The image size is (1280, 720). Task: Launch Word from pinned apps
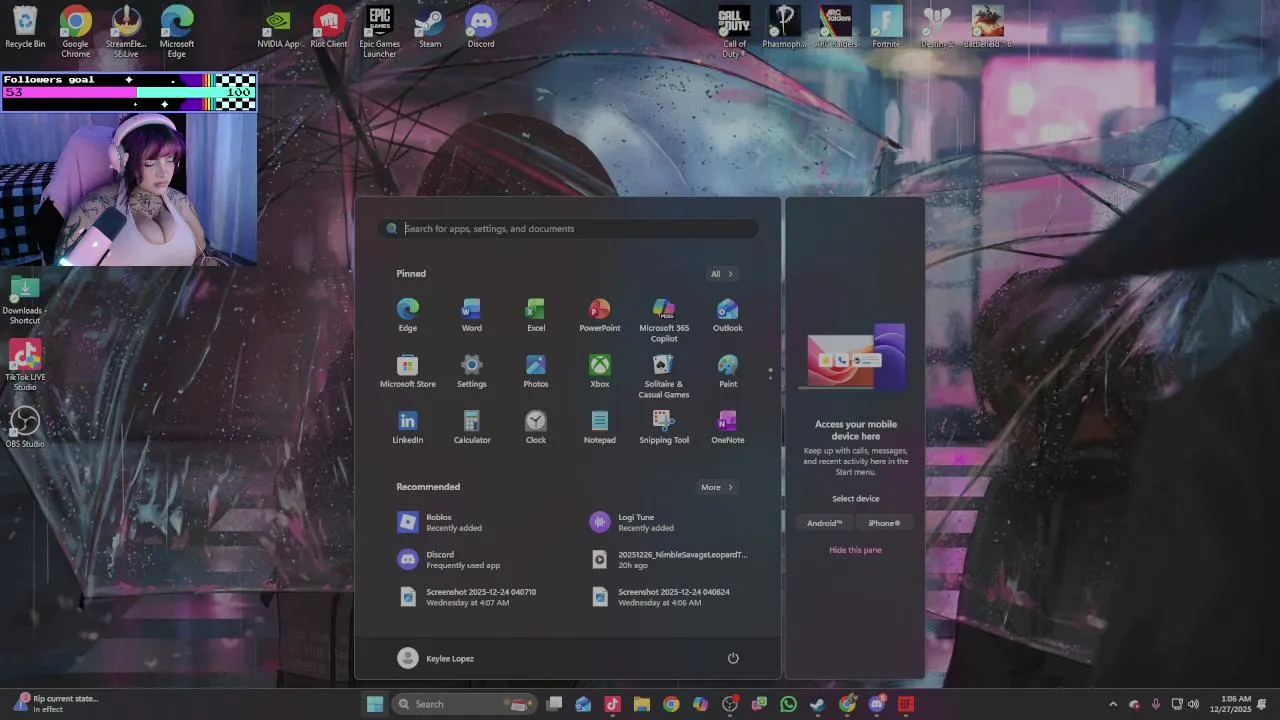point(471,315)
